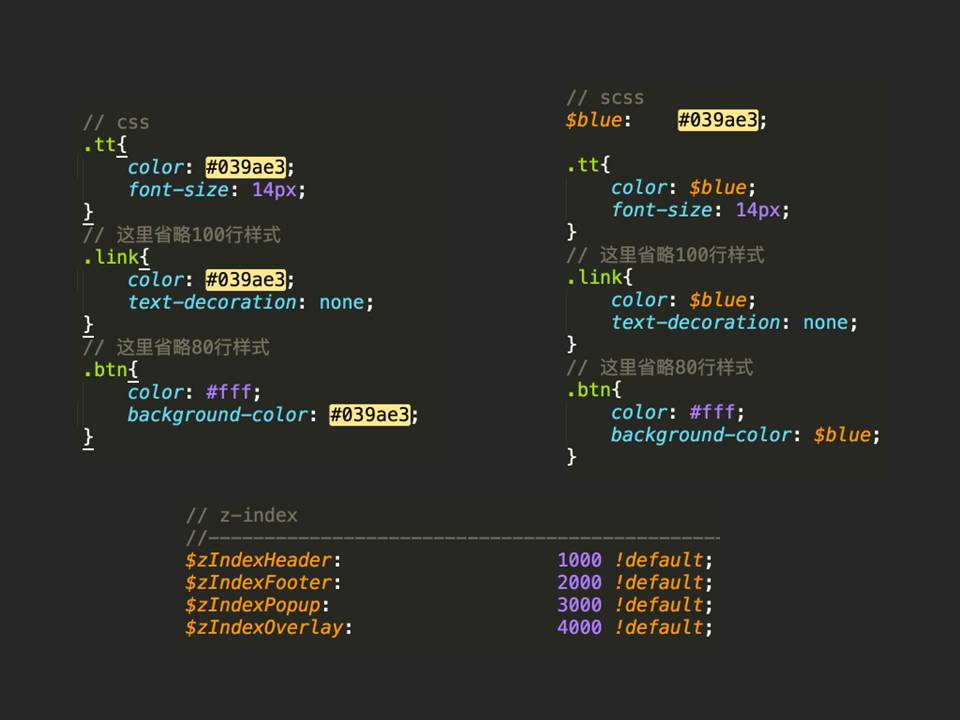
Task: Click the 3000 value for $zIndexPopup
Action: coord(579,605)
